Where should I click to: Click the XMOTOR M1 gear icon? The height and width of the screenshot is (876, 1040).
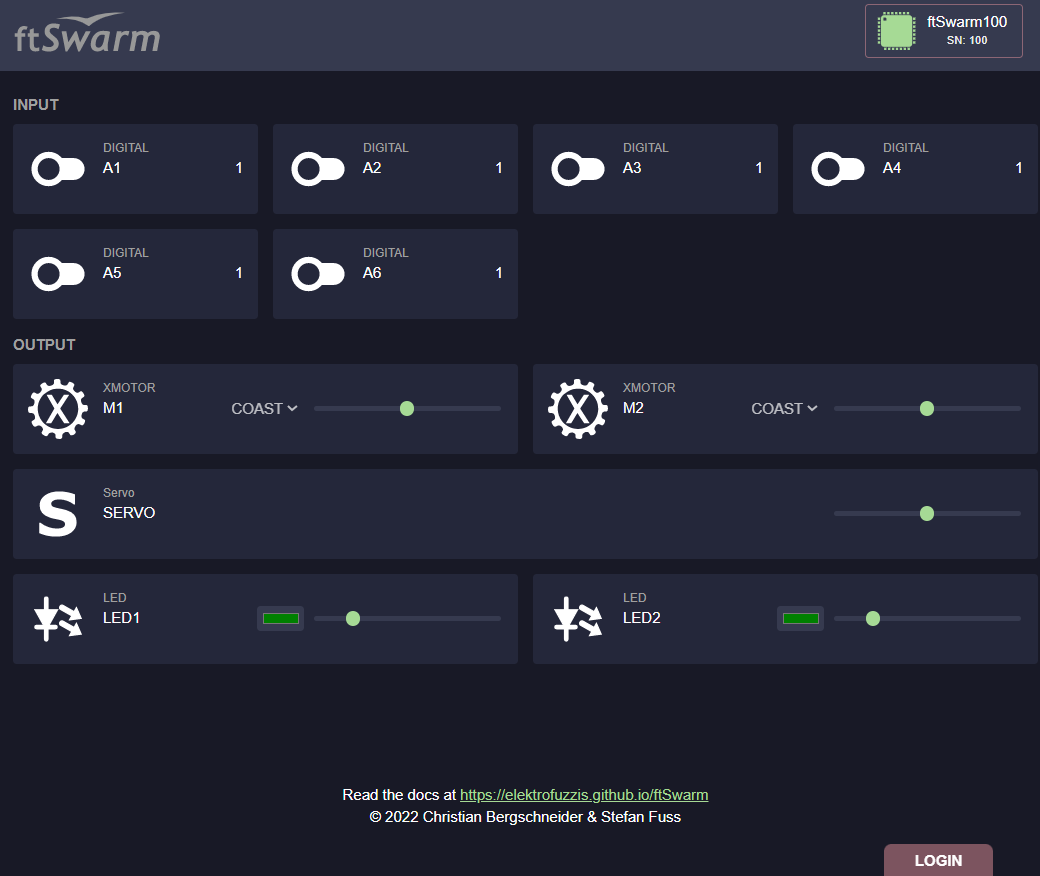coord(57,408)
